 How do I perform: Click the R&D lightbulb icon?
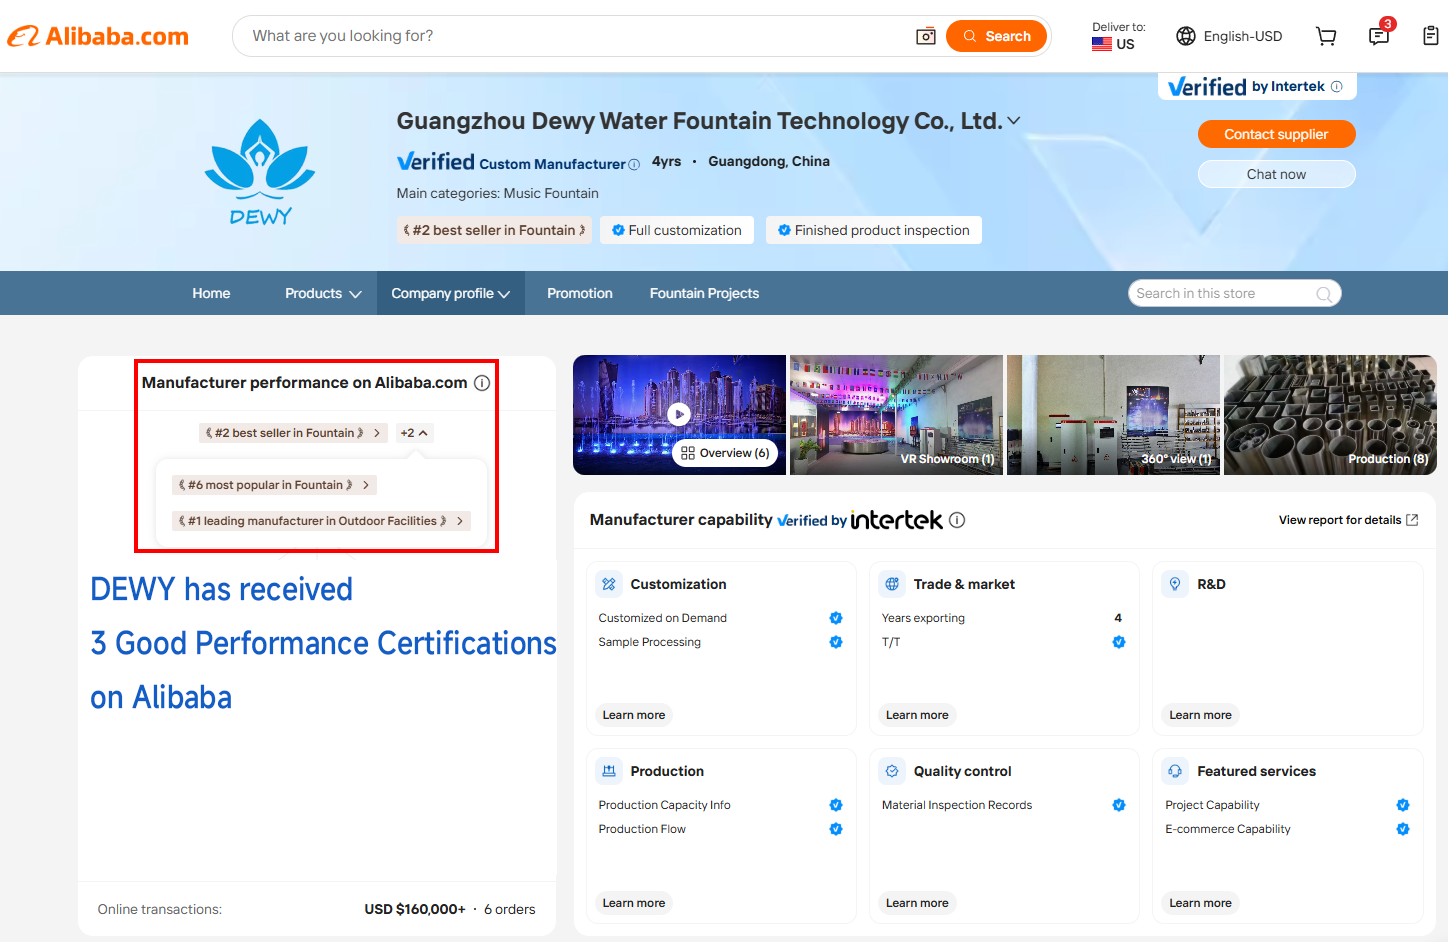1176,584
